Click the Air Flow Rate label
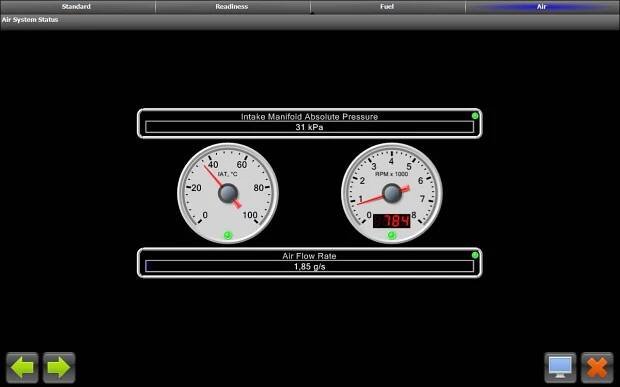620x387 pixels. click(310, 256)
